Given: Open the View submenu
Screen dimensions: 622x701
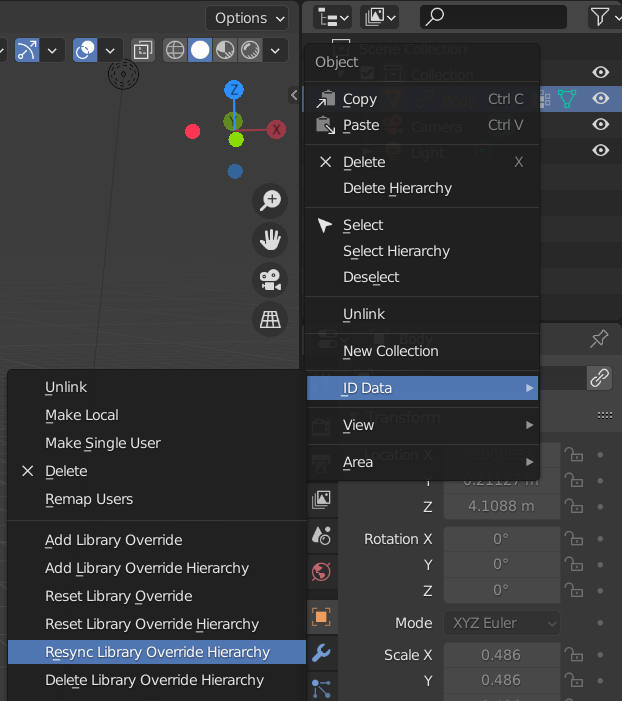Looking at the screenshot, I should tap(421, 425).
